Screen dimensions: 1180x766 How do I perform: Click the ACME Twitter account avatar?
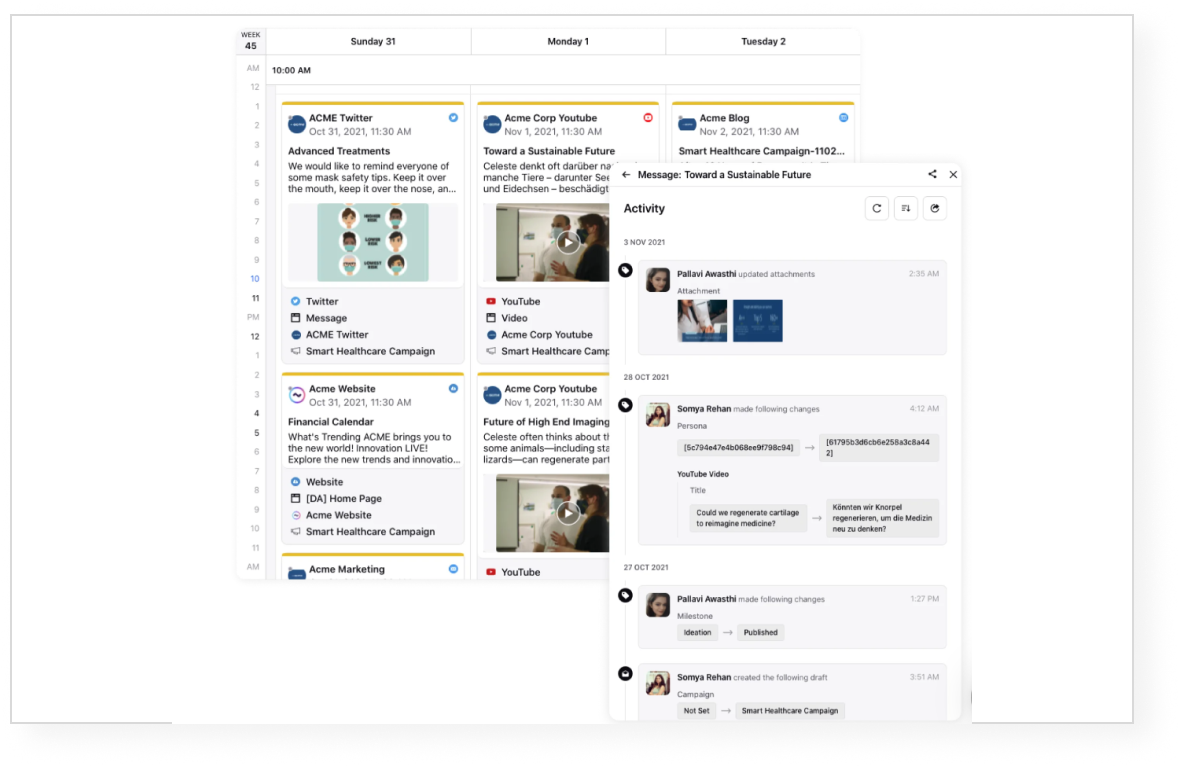coord(297,124)
